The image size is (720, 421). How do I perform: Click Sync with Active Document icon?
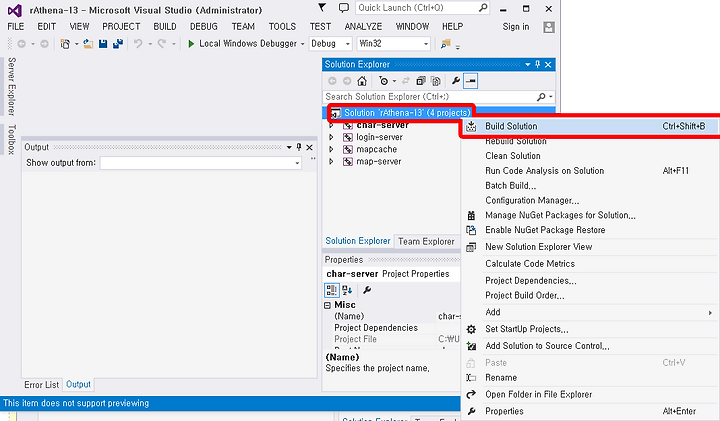[x=405, y=81]
